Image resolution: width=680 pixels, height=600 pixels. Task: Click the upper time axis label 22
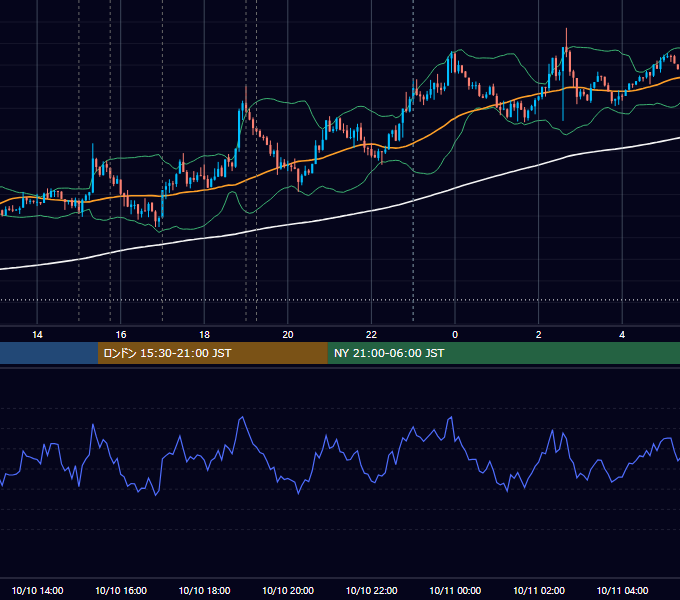(371, 335)
